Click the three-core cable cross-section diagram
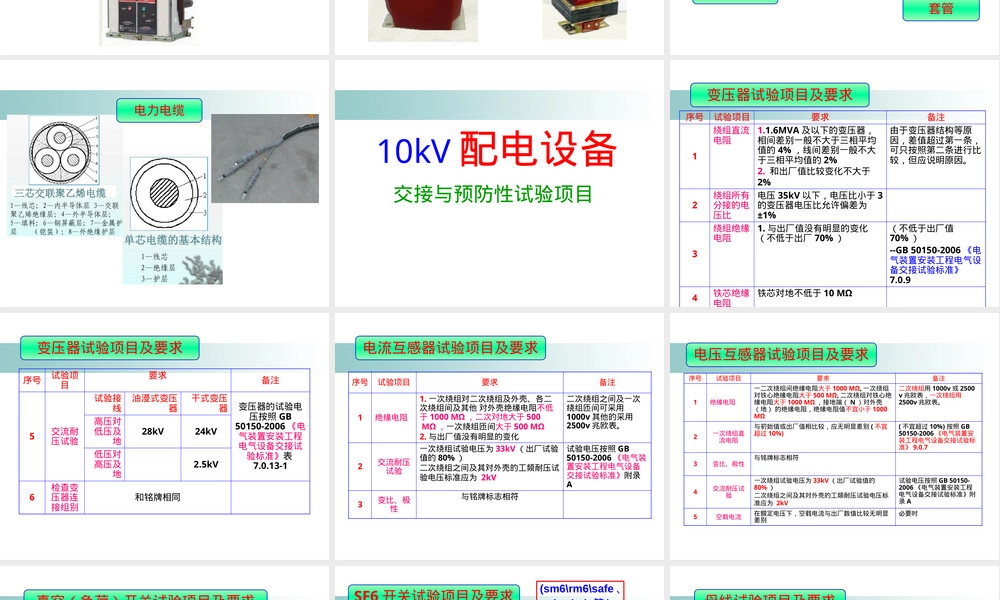Viewport: 1000px width, 600px height. coord(64,150)
